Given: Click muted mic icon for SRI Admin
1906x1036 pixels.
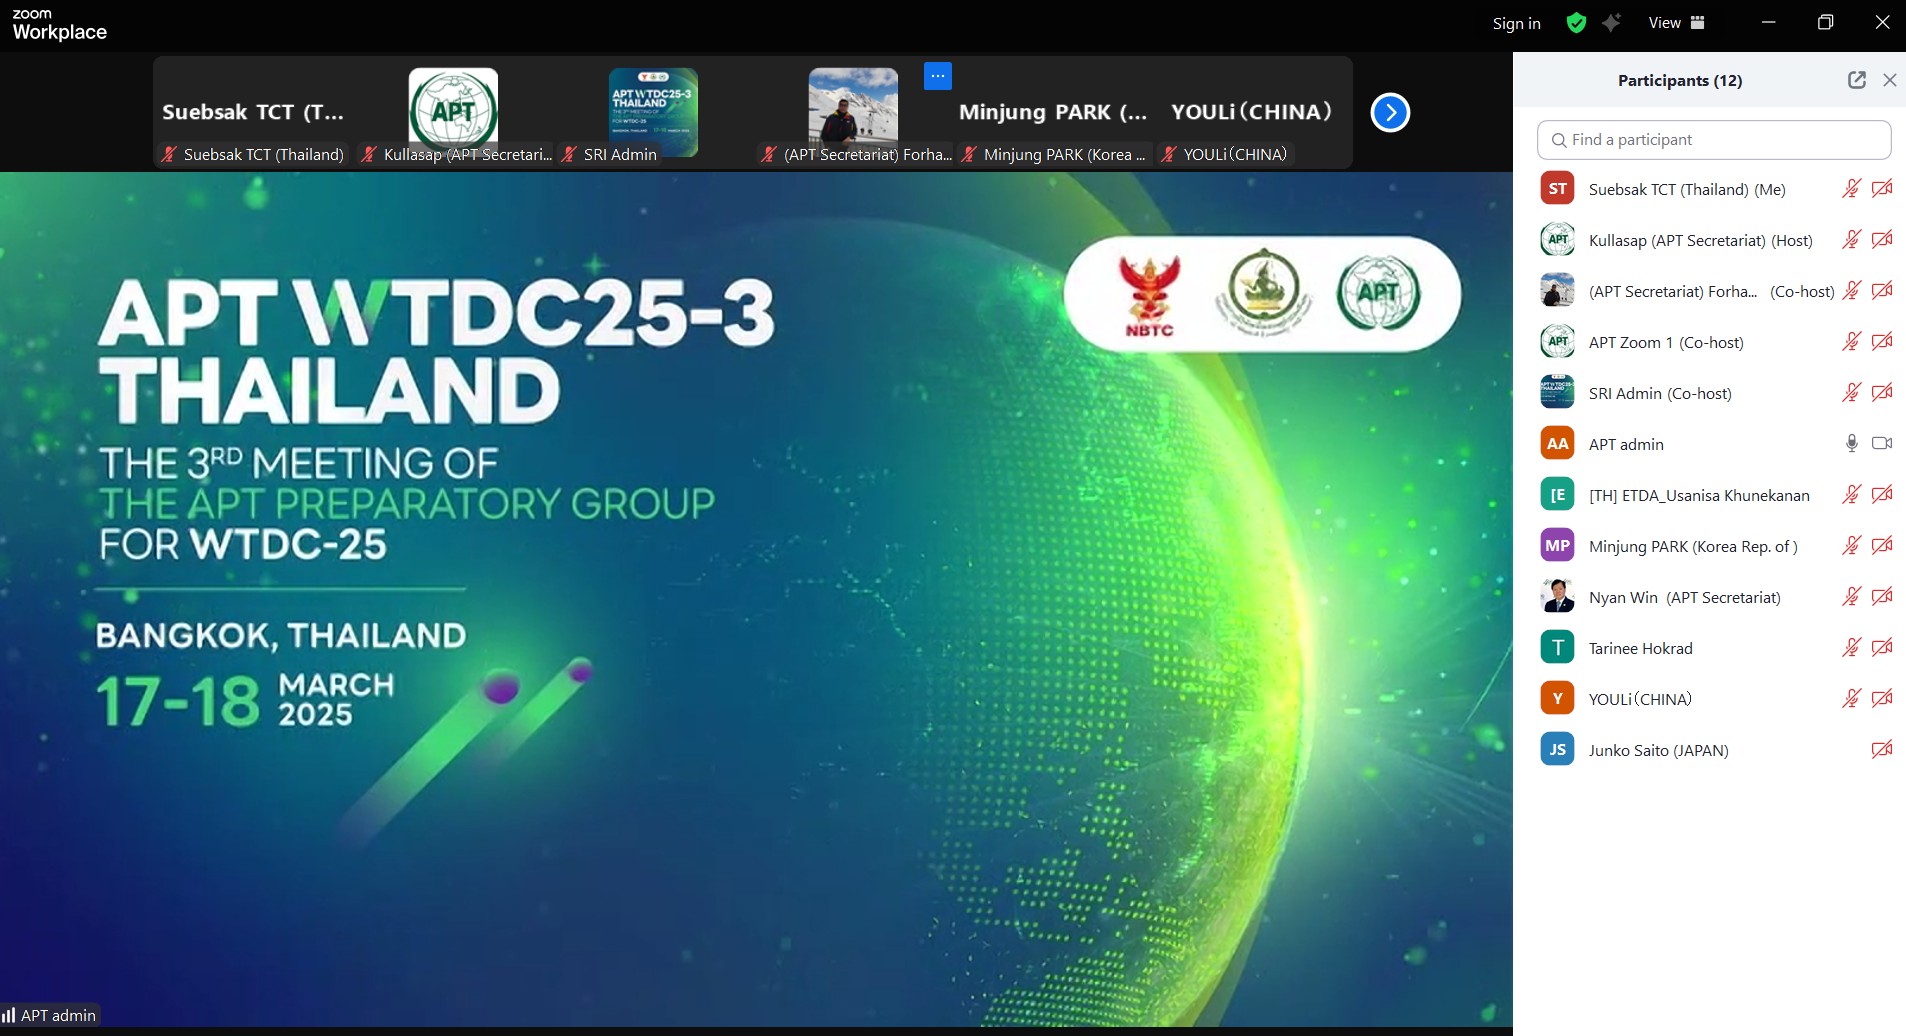Looking at the screenshot, I should click(1851, 392).
